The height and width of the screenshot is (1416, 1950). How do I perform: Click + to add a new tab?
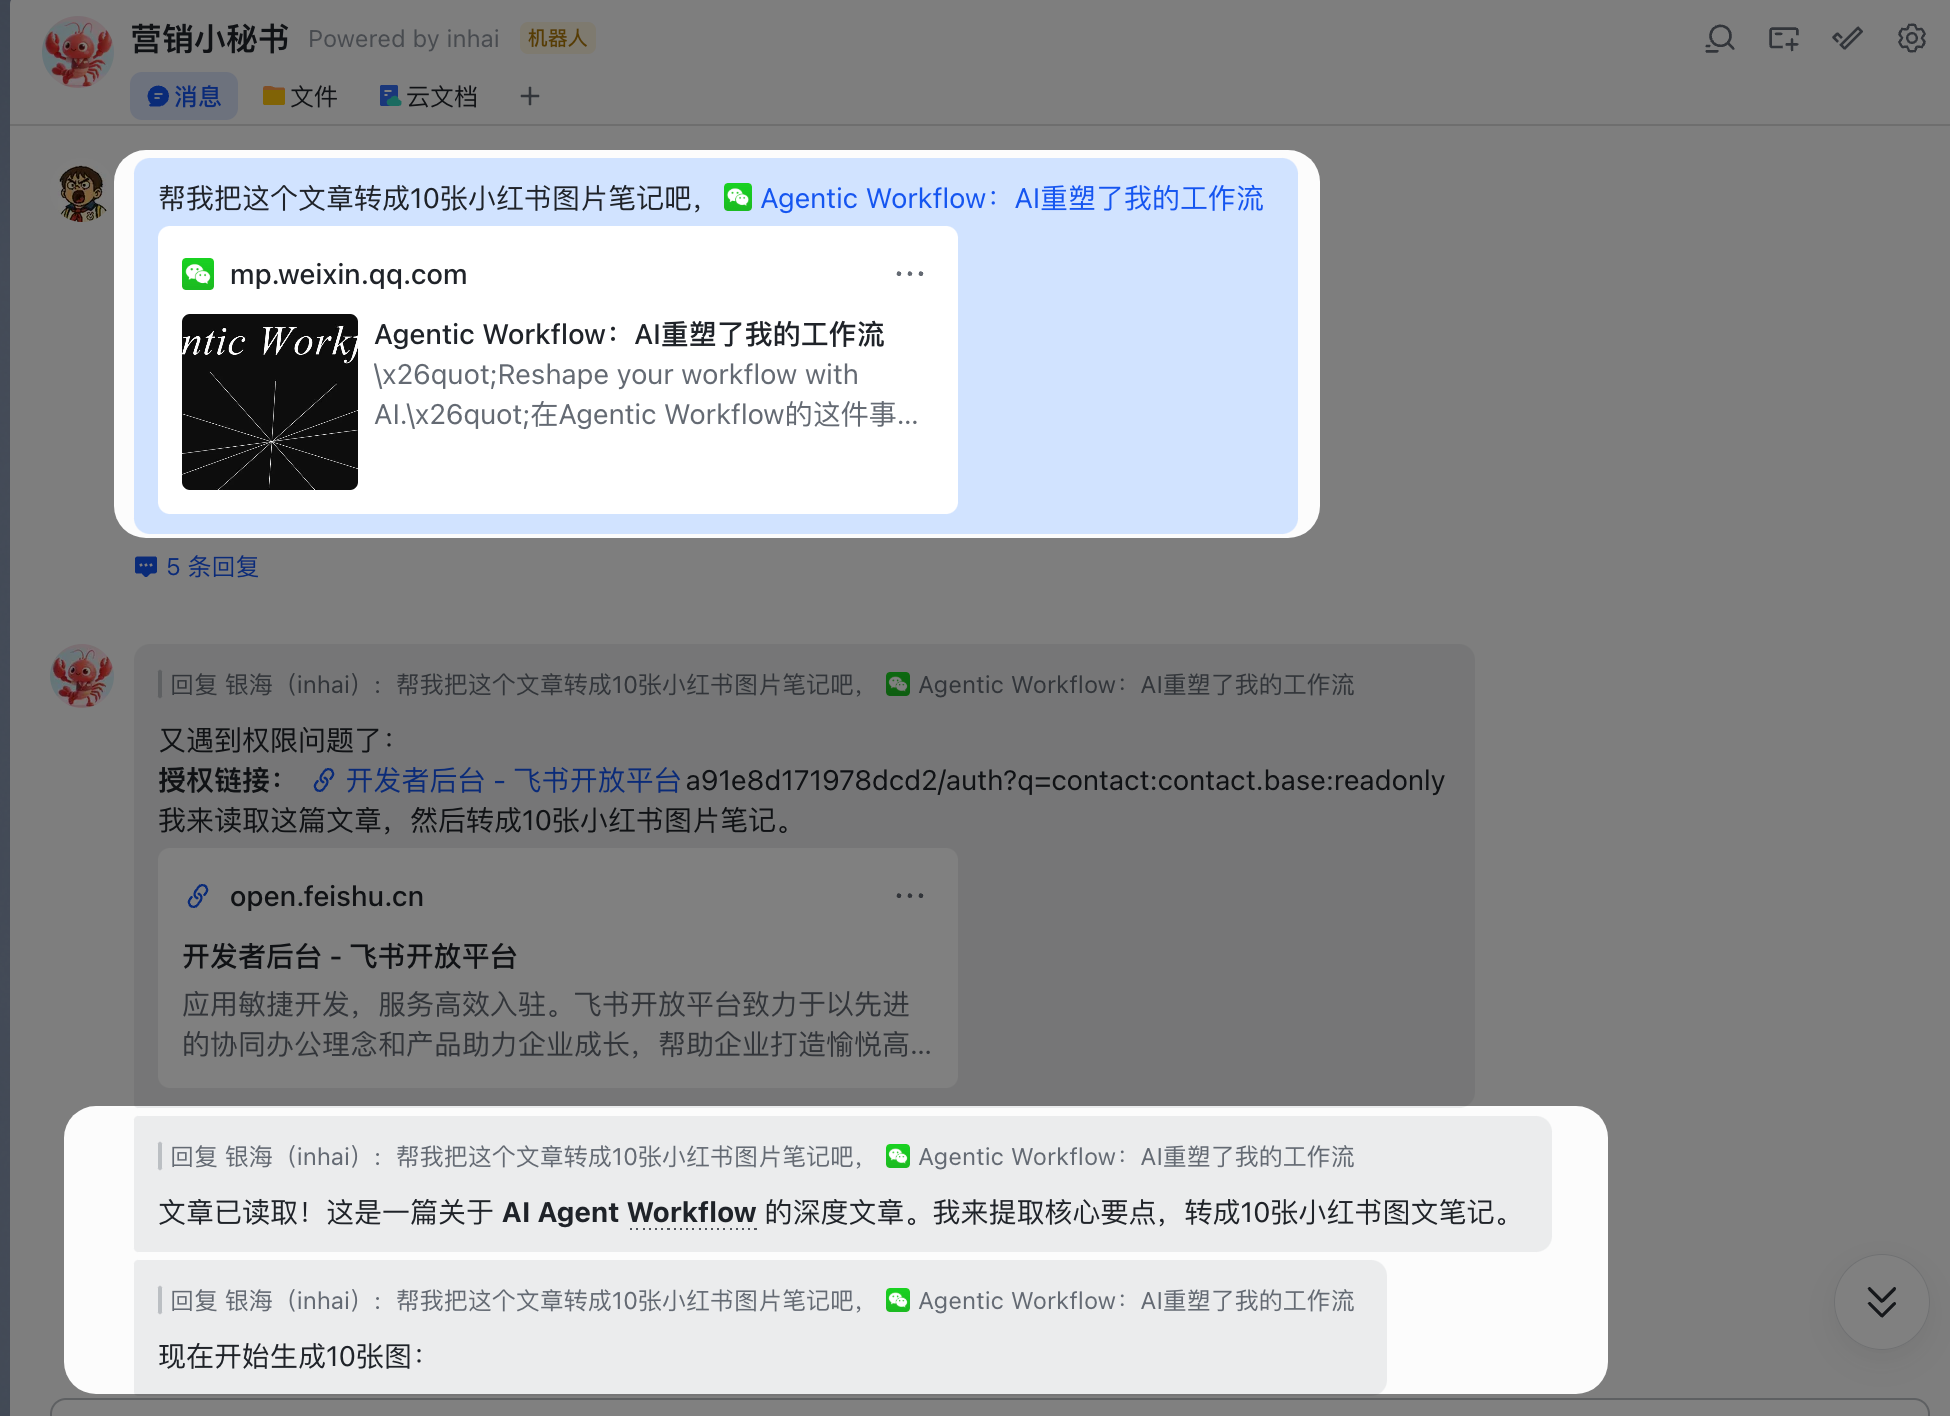point(530,96)
